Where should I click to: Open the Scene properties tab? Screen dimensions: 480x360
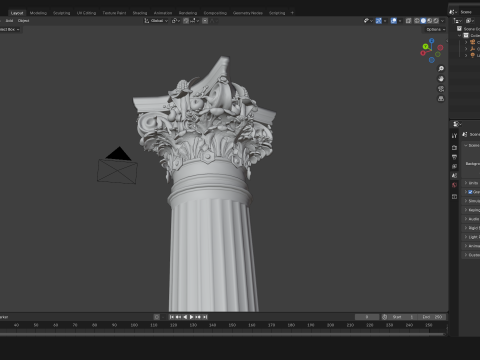coord(454,175)
